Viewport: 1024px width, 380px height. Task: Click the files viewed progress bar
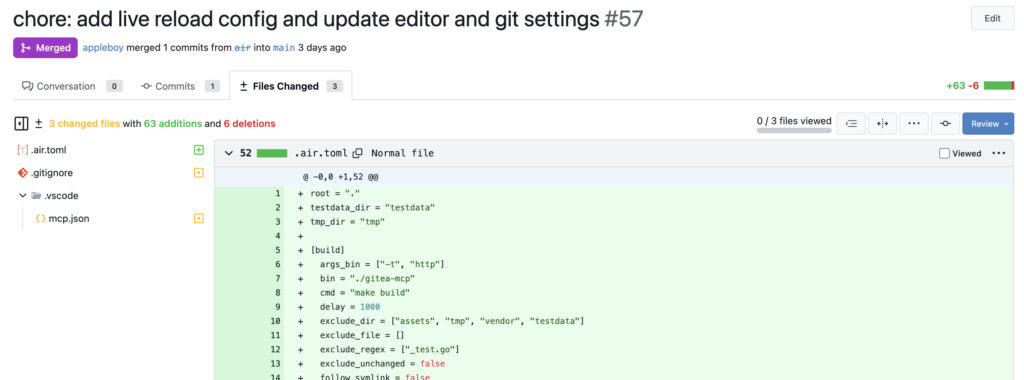pos(794,131)
